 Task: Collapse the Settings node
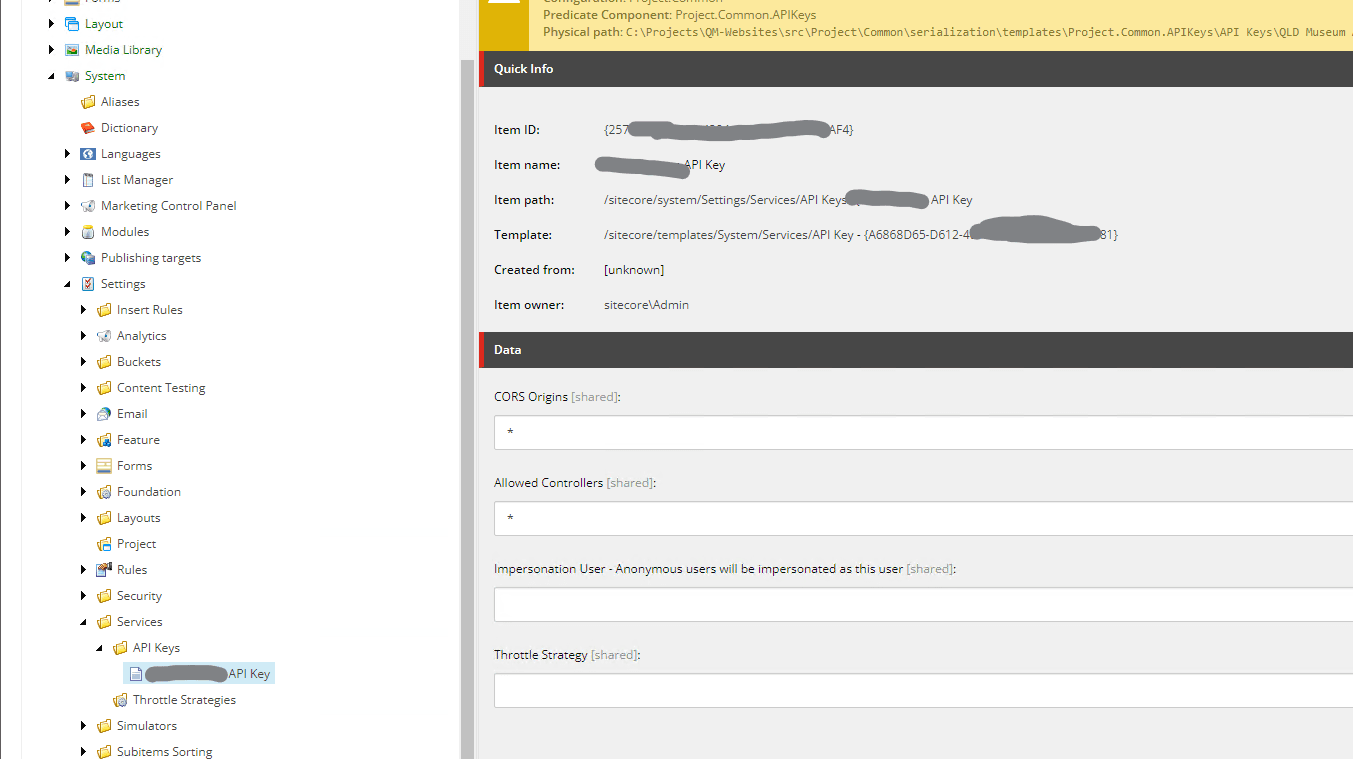68,284
